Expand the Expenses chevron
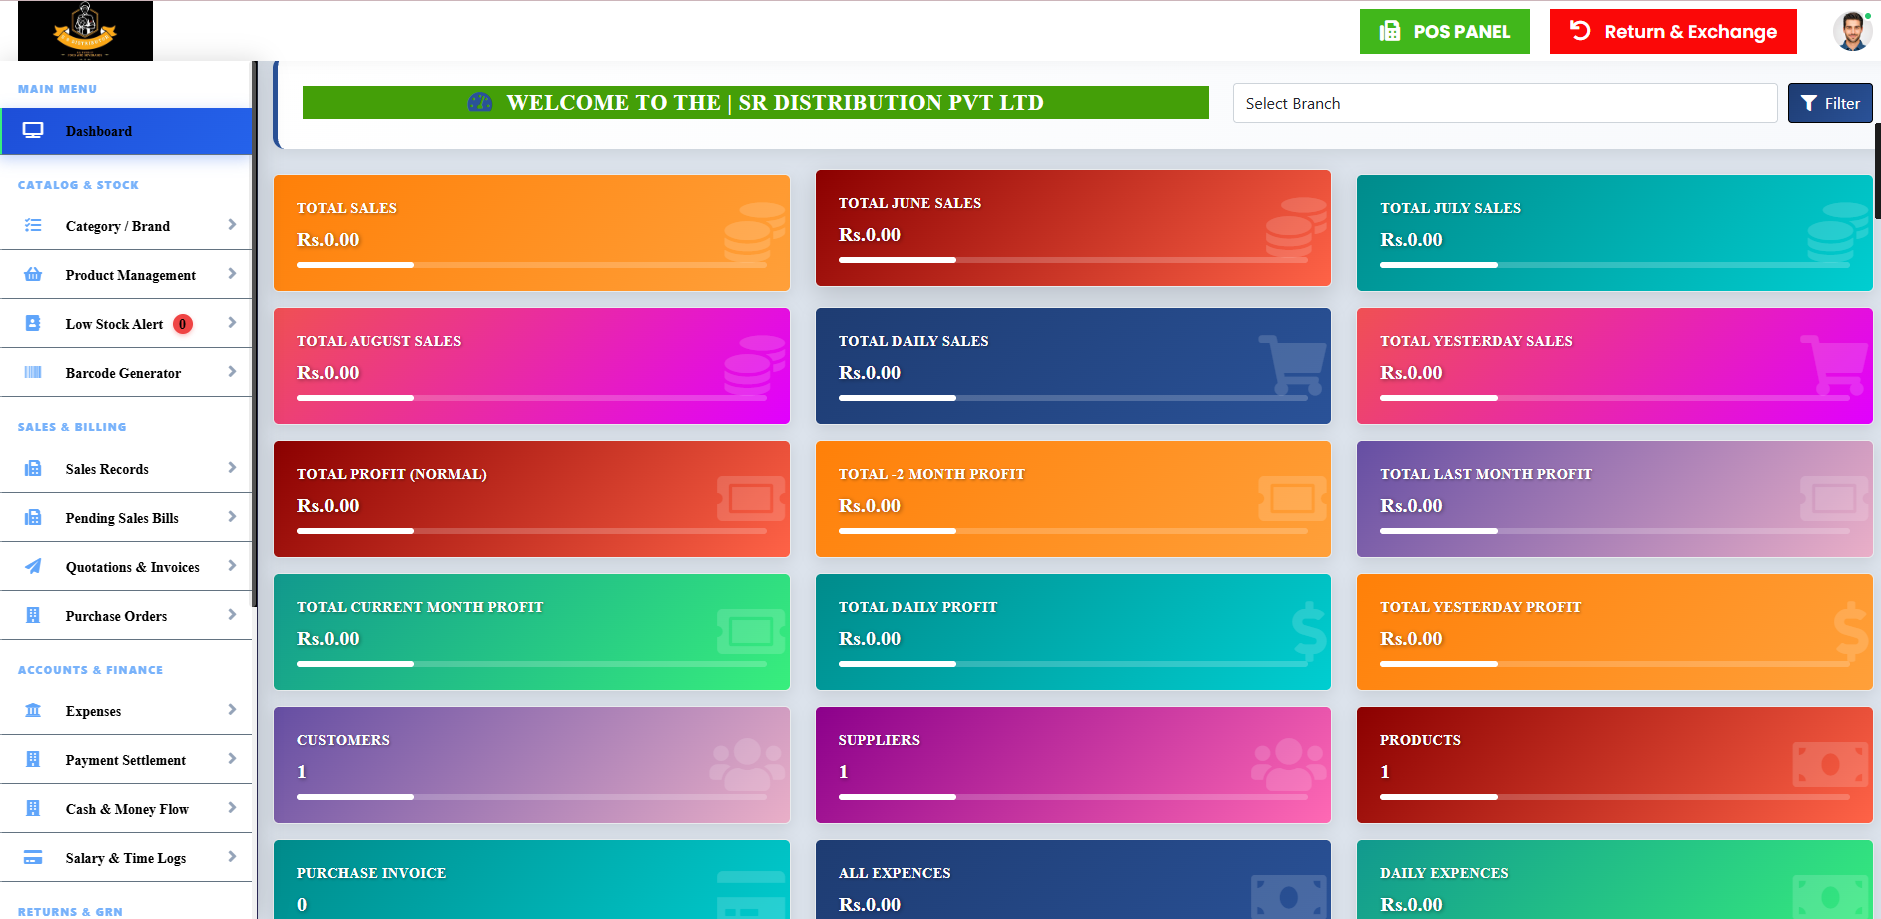This screenshot has width=1881, height=919. pos(232,710)
